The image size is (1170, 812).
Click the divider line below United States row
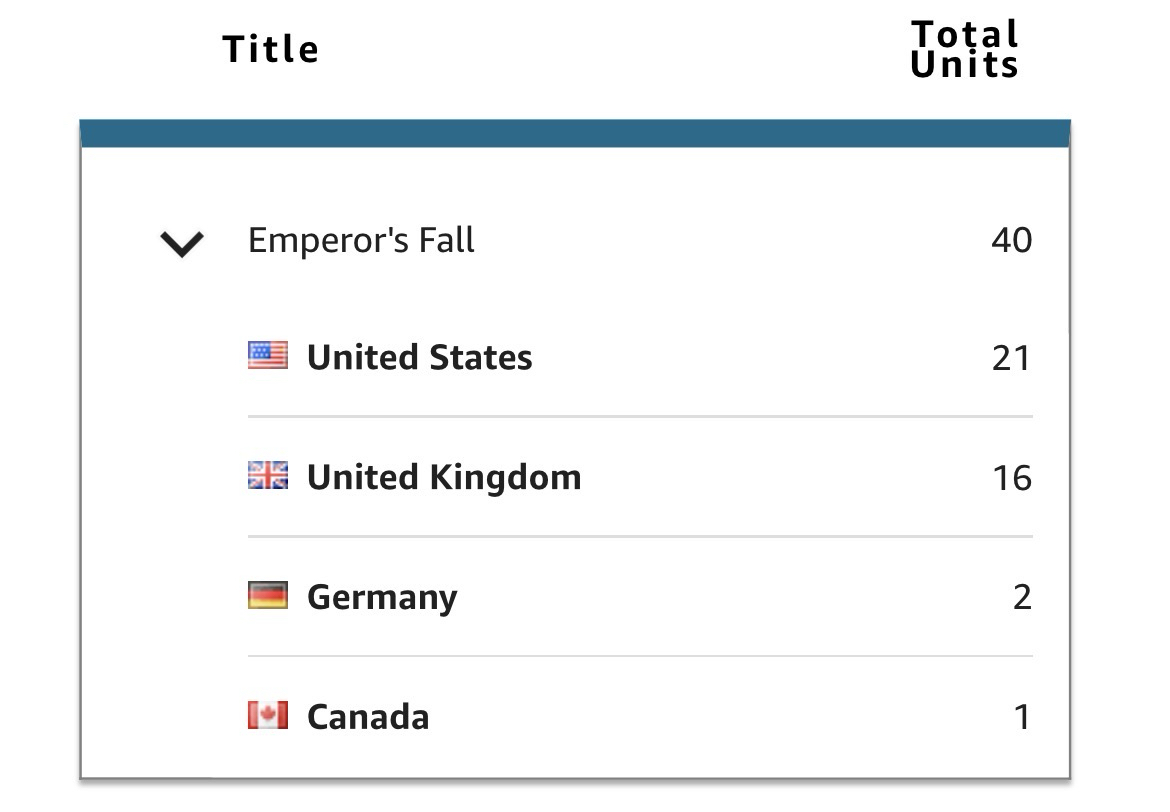(640, 416)
